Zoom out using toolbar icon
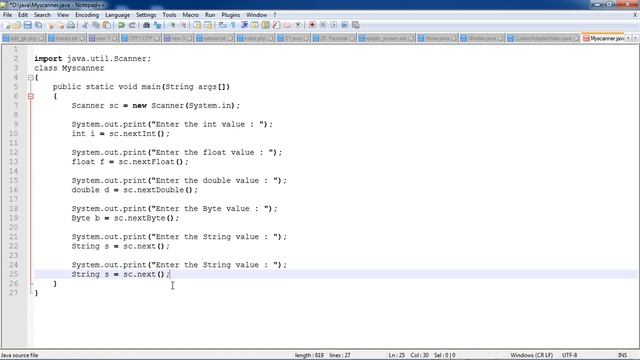 click(184, 25)
